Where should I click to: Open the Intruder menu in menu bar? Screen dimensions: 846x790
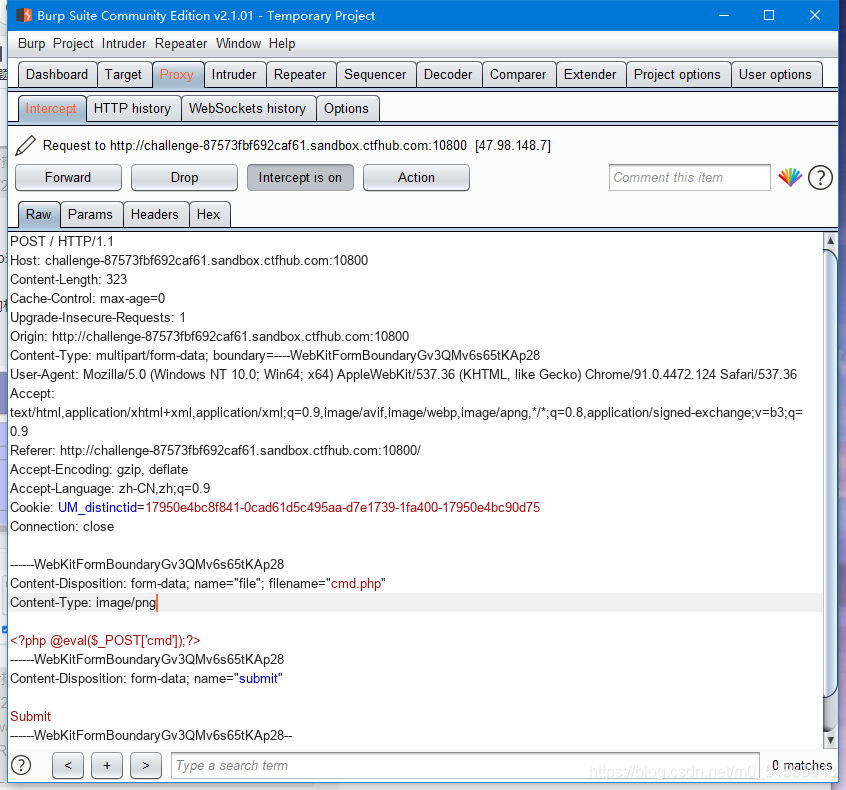(x=124, y=44)
